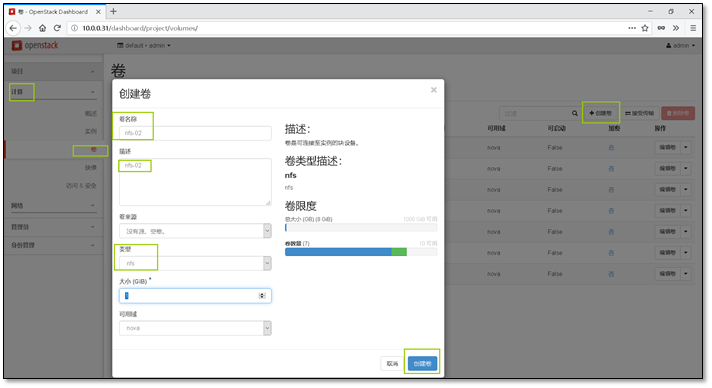Image resolution: width=712 pixels, height=388 pixels.
Task: Click the 卷数量 quota progress bar
Action: point(361,252)
